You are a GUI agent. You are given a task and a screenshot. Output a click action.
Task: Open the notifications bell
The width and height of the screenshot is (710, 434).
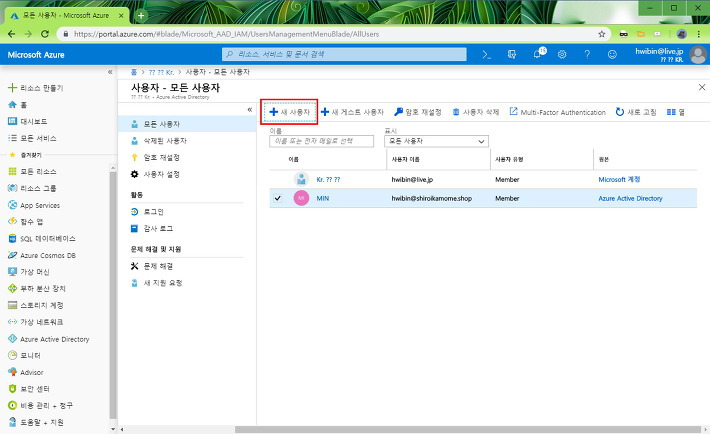pos(537,54)
